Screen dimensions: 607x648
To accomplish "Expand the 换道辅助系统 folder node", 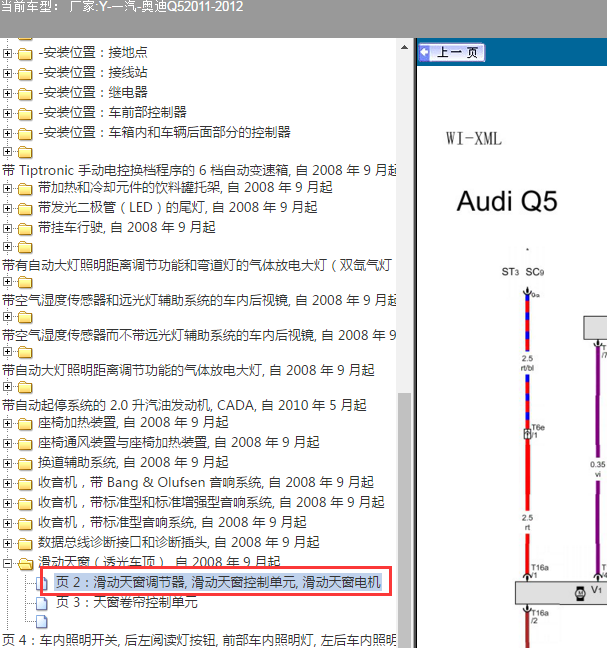I will (7, 463).
